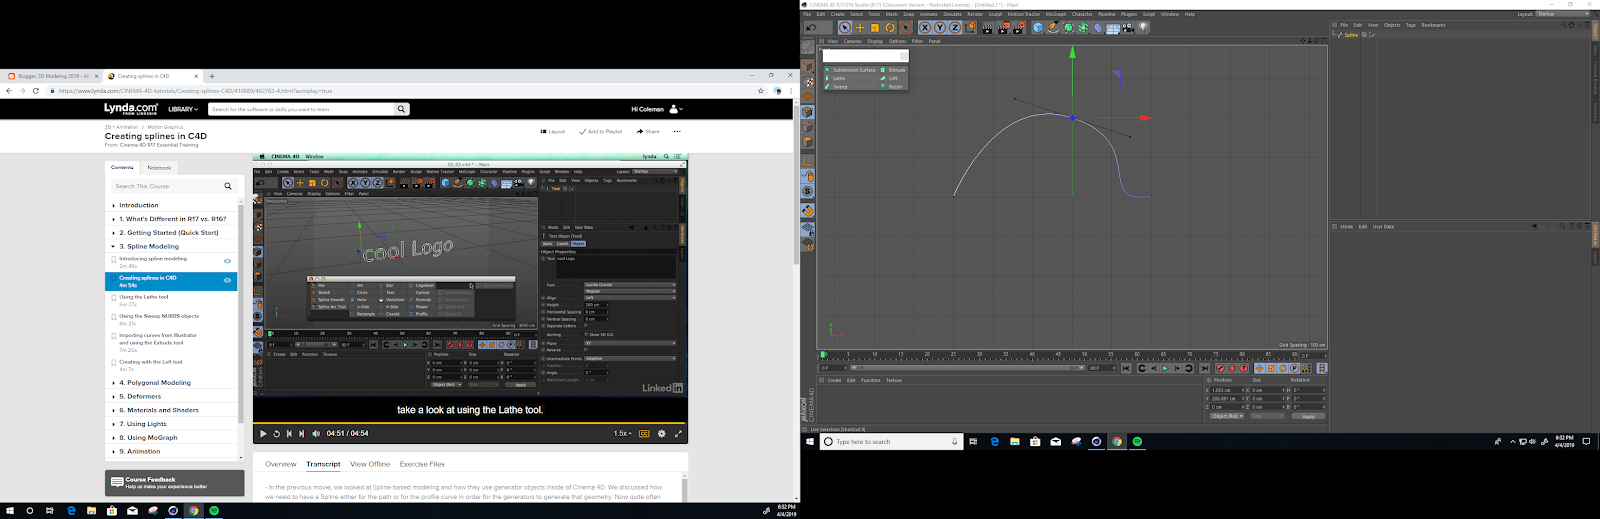1600x519 pixels.
Task: Expand chapter 1. What's Different in R17 vs. R16?
Action: (x=172, y=219)
